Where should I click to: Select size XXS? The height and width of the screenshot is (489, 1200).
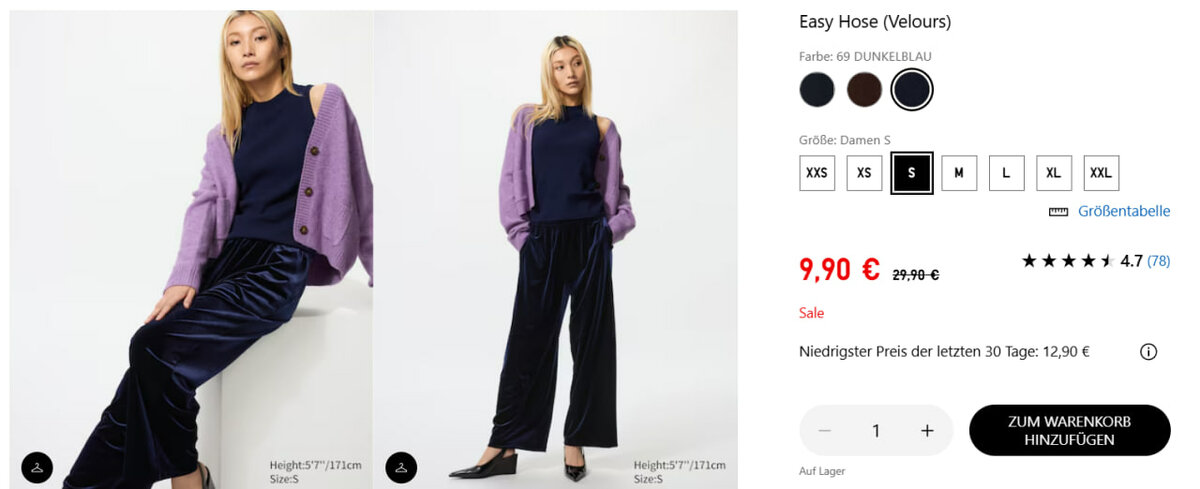pyautogui.click(x=817, y=173)
